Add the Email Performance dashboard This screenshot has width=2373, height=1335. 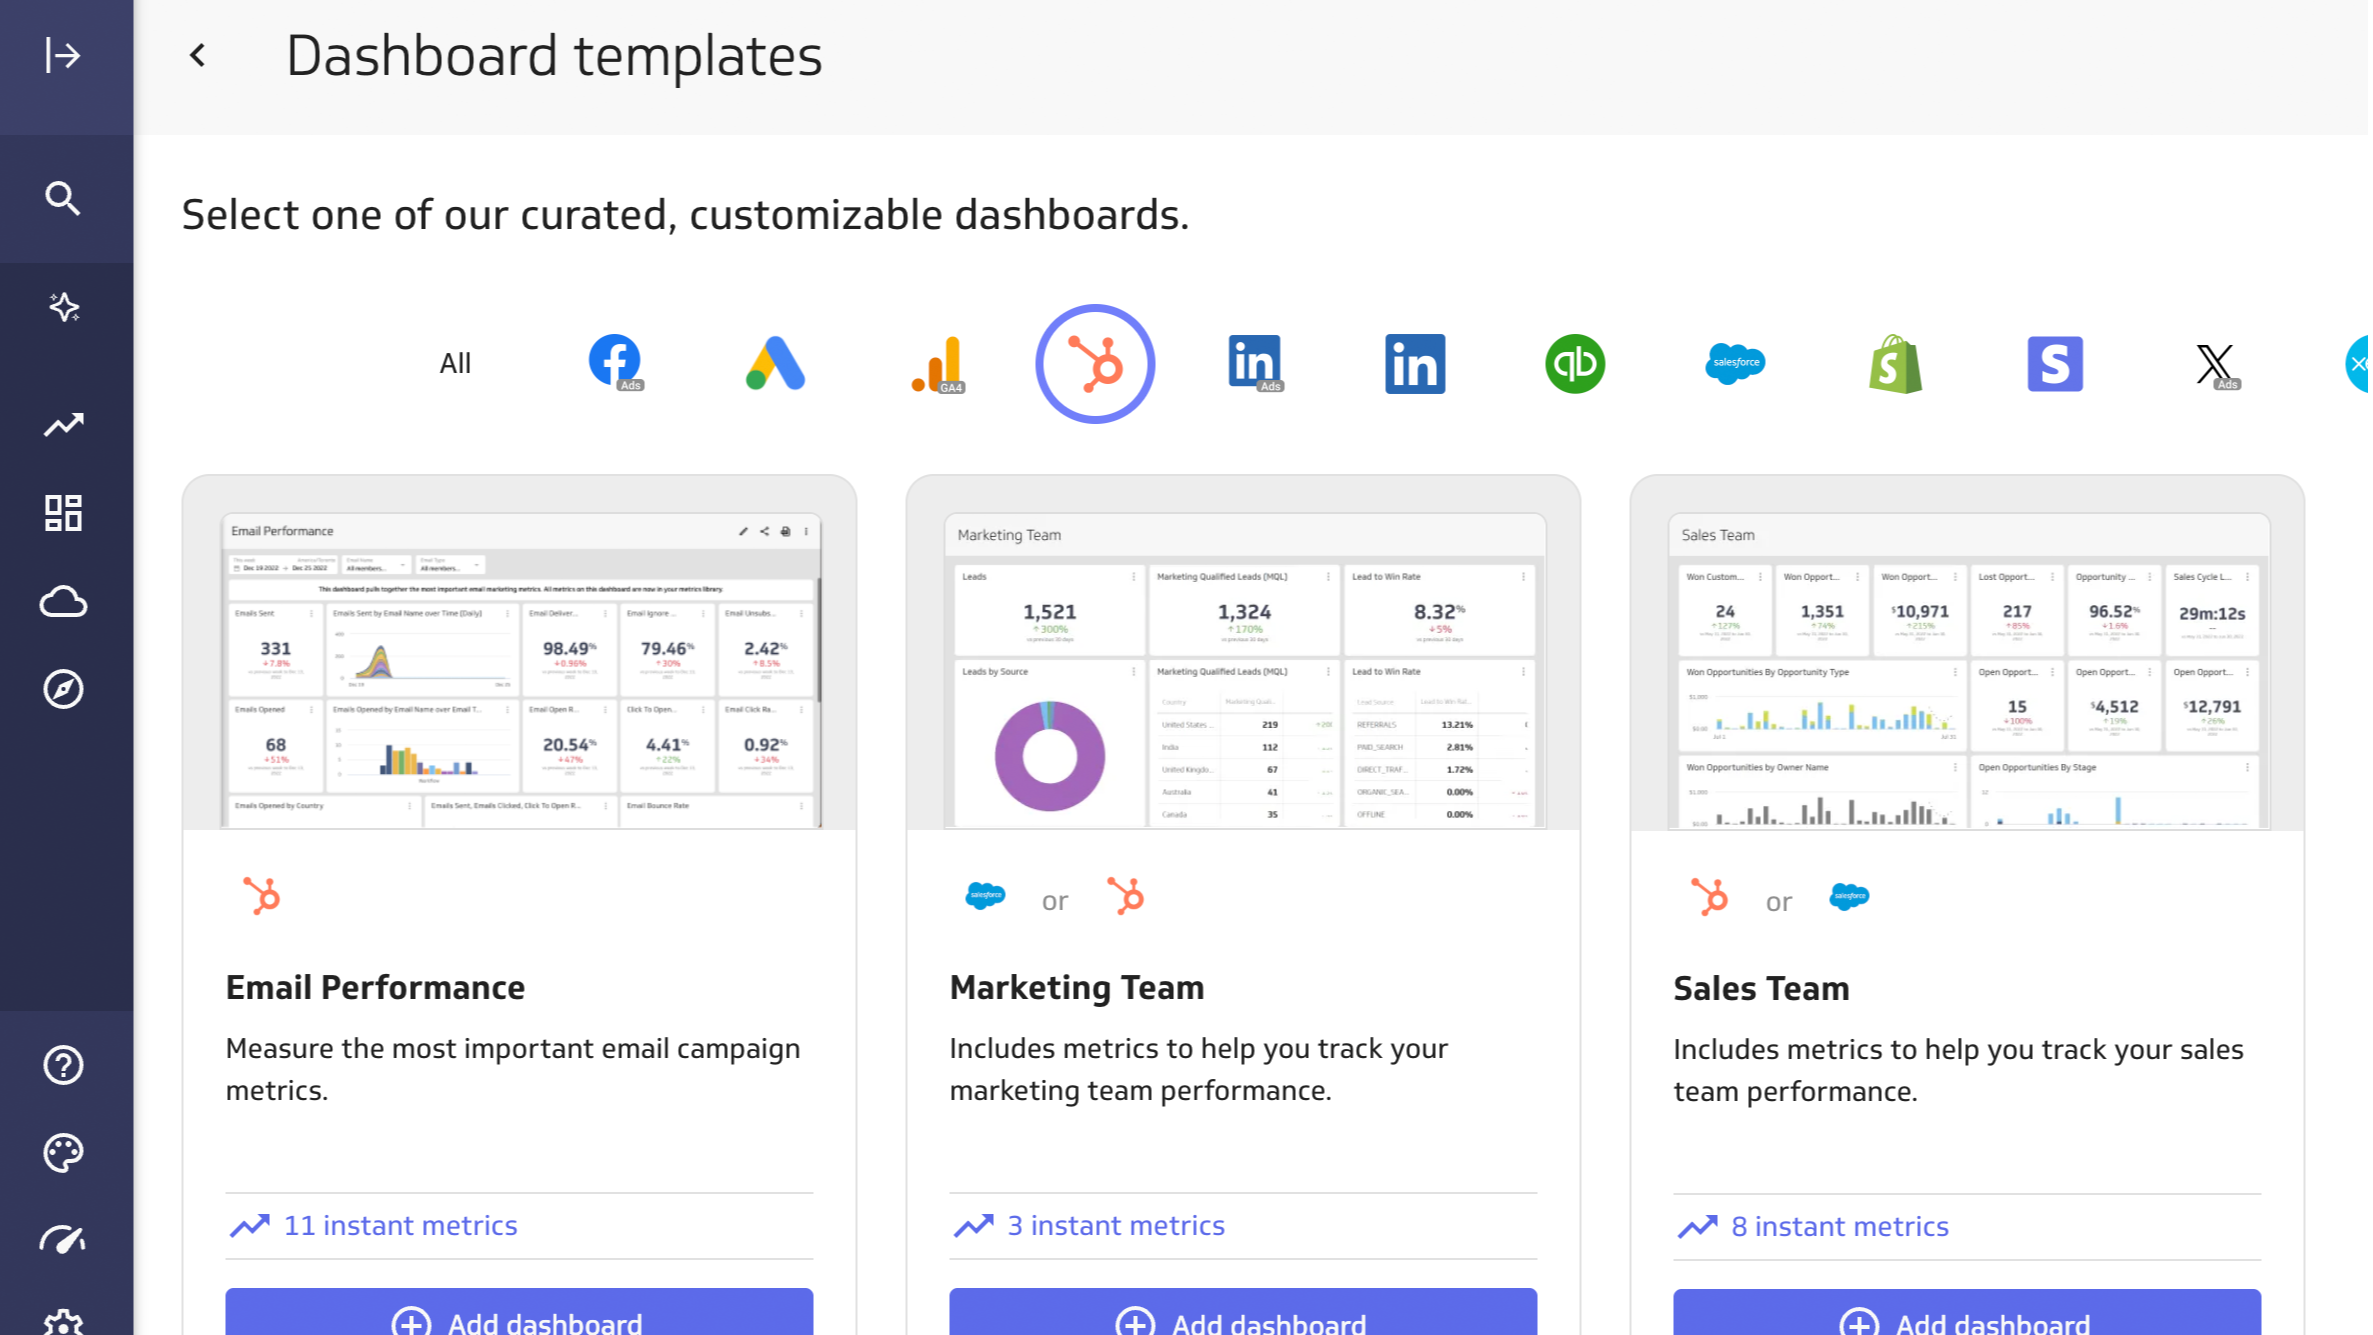click(519, 1315)
